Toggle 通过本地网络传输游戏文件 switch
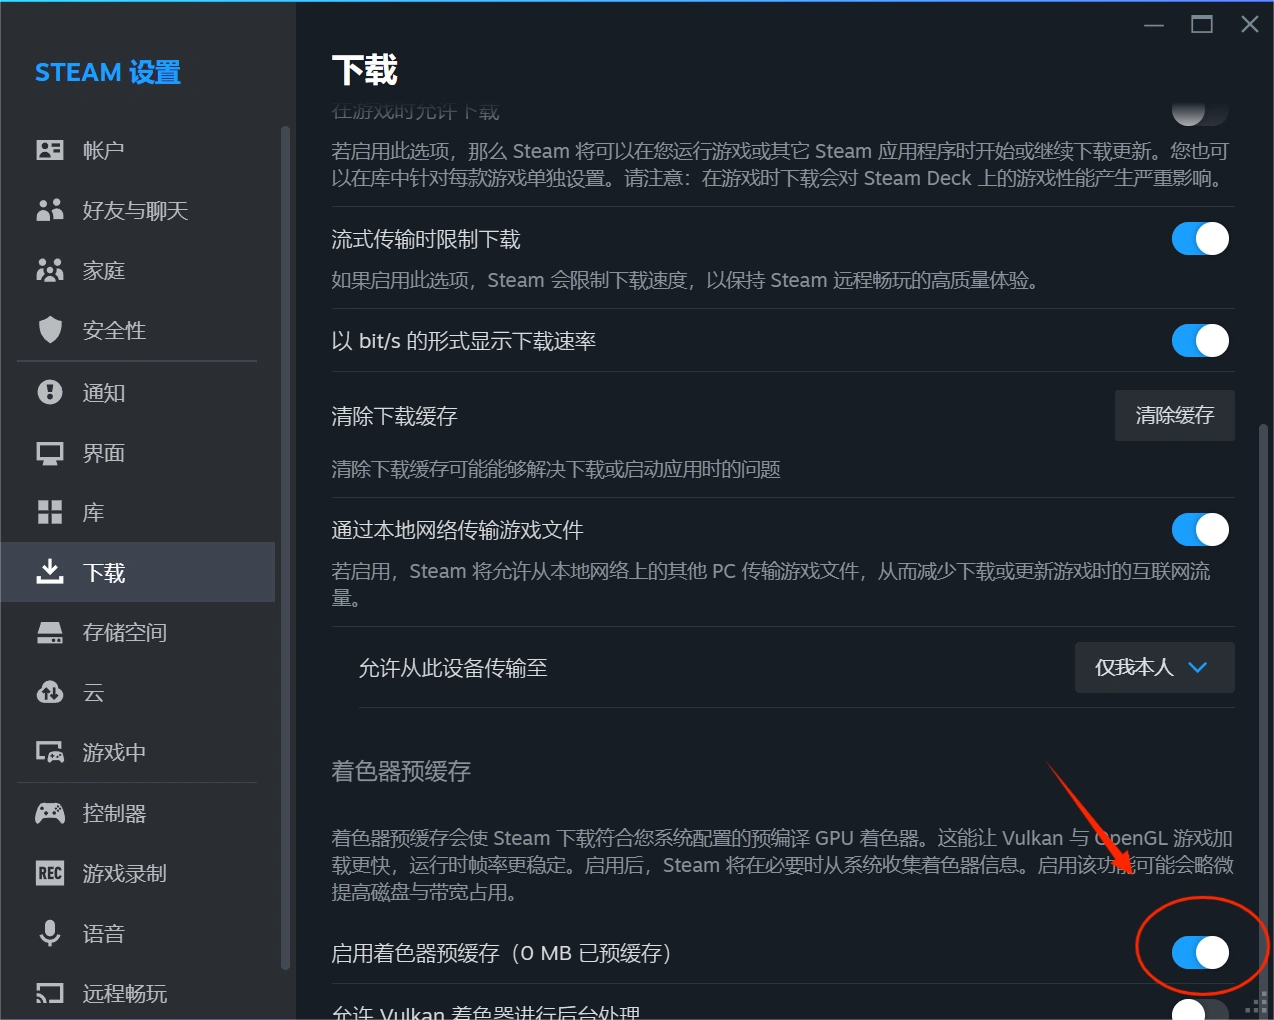1274x1020 pixels. click(1200, 530)
